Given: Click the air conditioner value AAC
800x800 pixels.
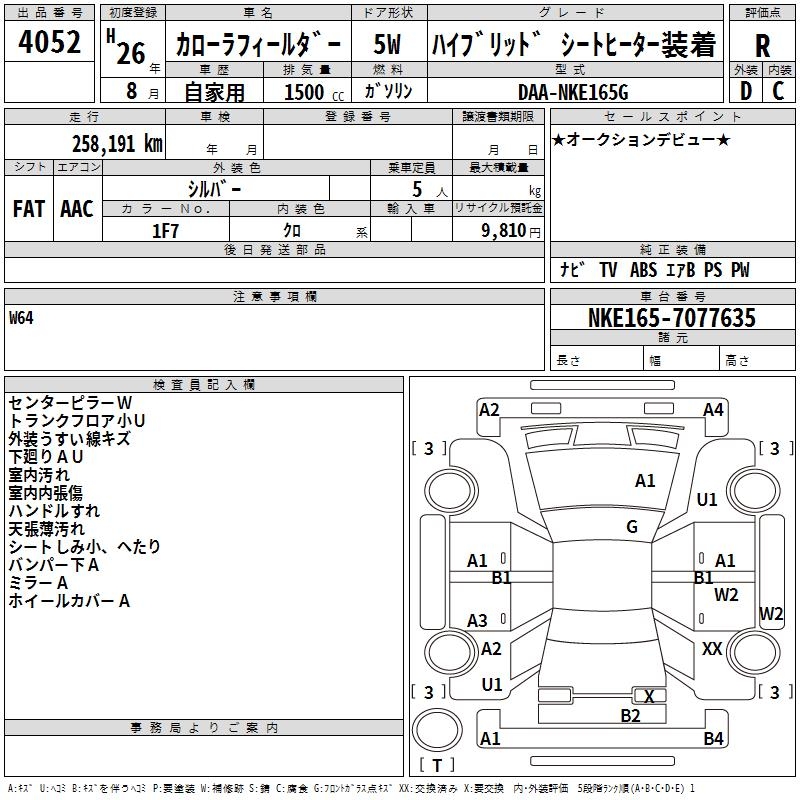Looking at the screenshot, I should (x=77, y=209).
